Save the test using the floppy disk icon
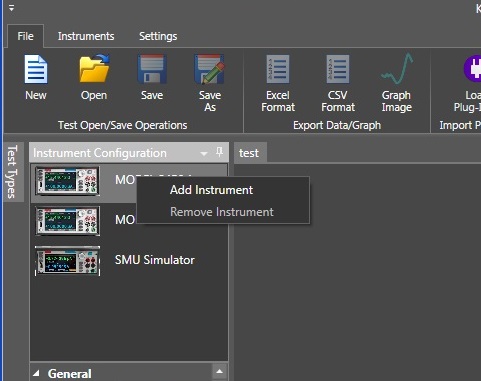481x381 pixels. coord(152,69)
